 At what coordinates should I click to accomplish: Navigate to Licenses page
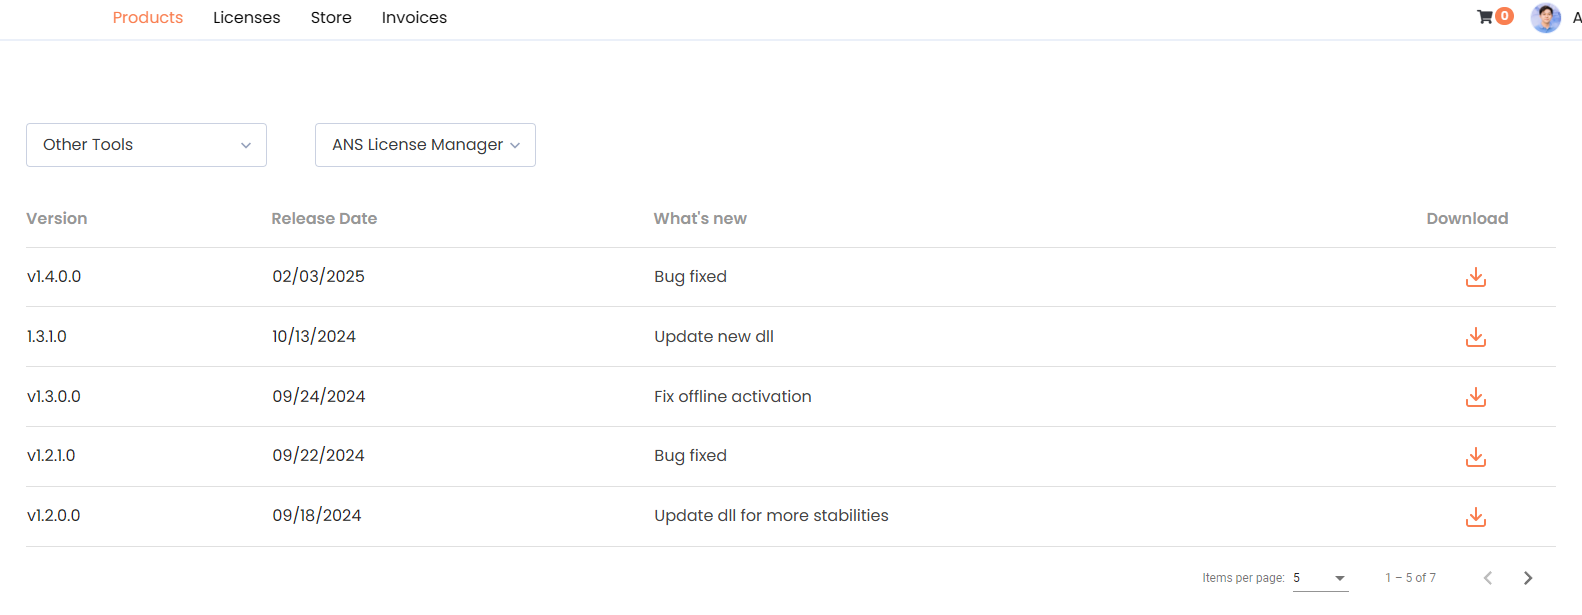[246, 18]
